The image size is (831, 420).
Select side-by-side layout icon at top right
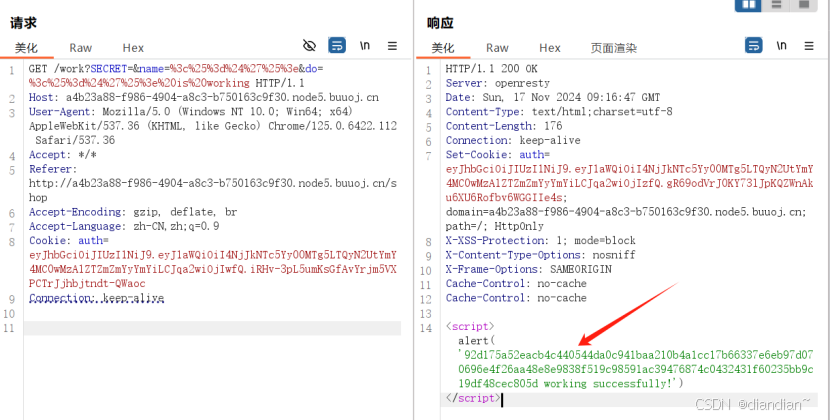748,5
